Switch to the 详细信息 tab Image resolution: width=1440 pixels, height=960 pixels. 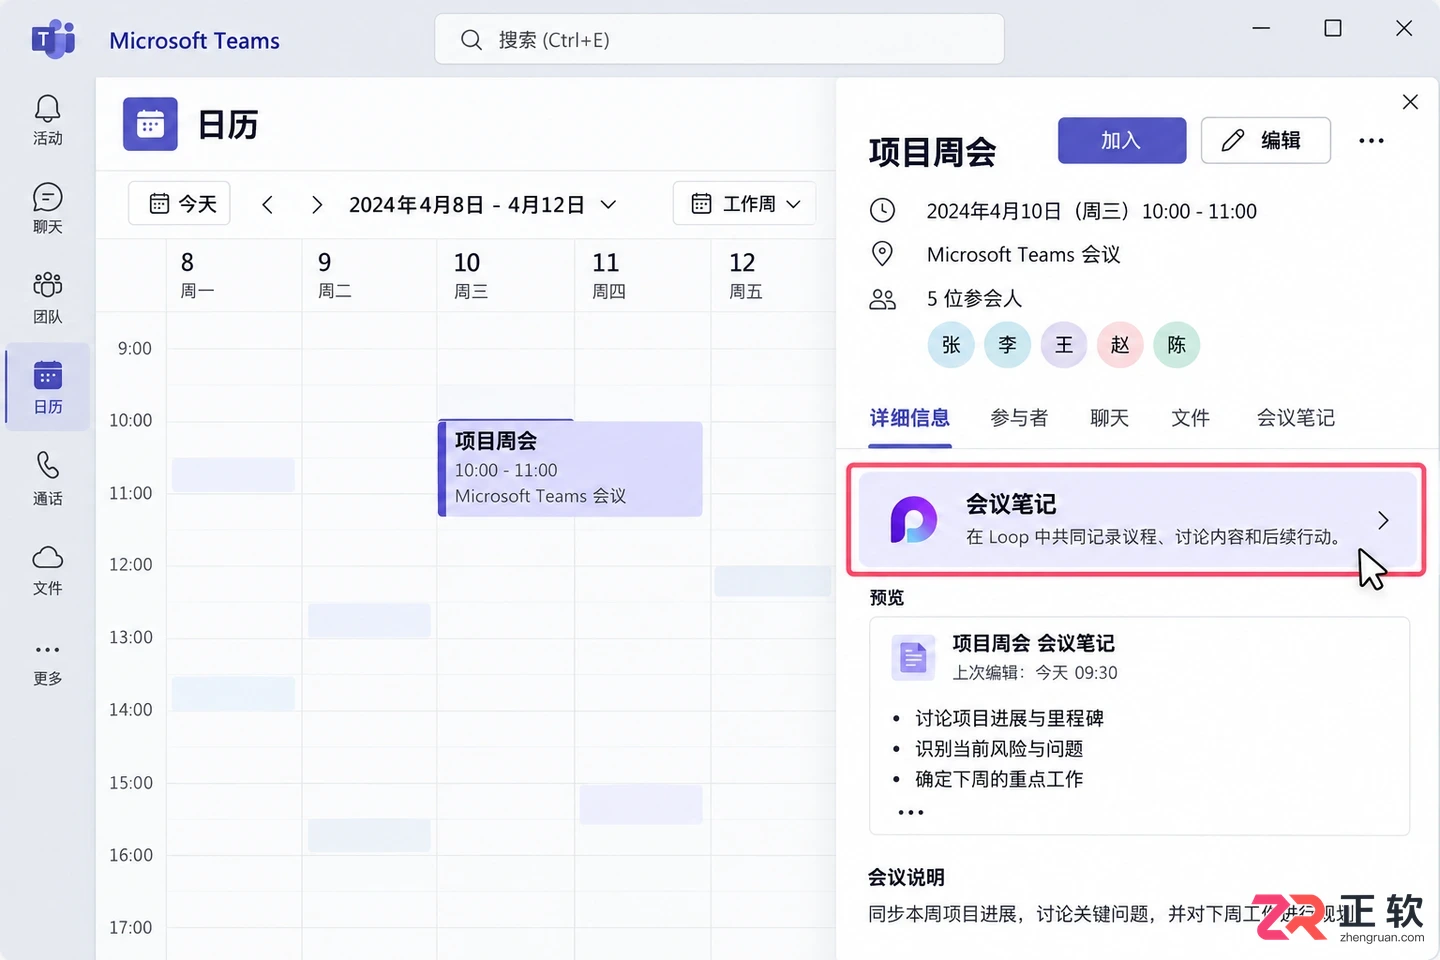point(909,418)
